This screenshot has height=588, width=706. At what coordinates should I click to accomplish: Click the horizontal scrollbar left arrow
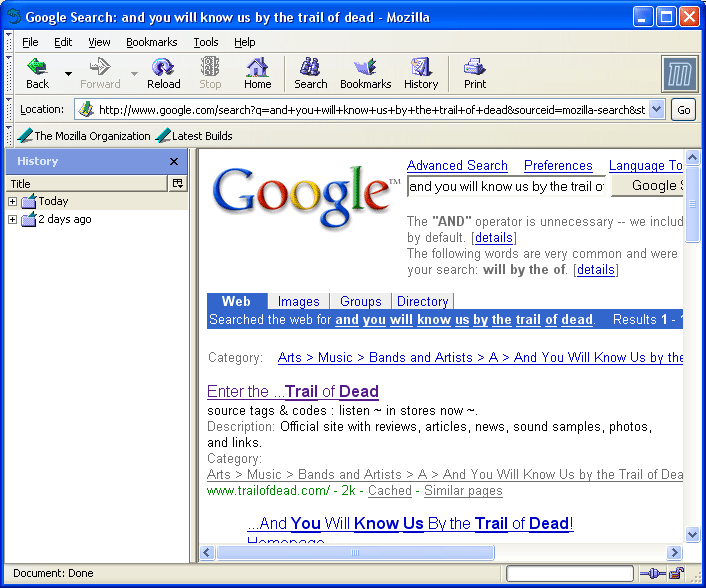207,552
